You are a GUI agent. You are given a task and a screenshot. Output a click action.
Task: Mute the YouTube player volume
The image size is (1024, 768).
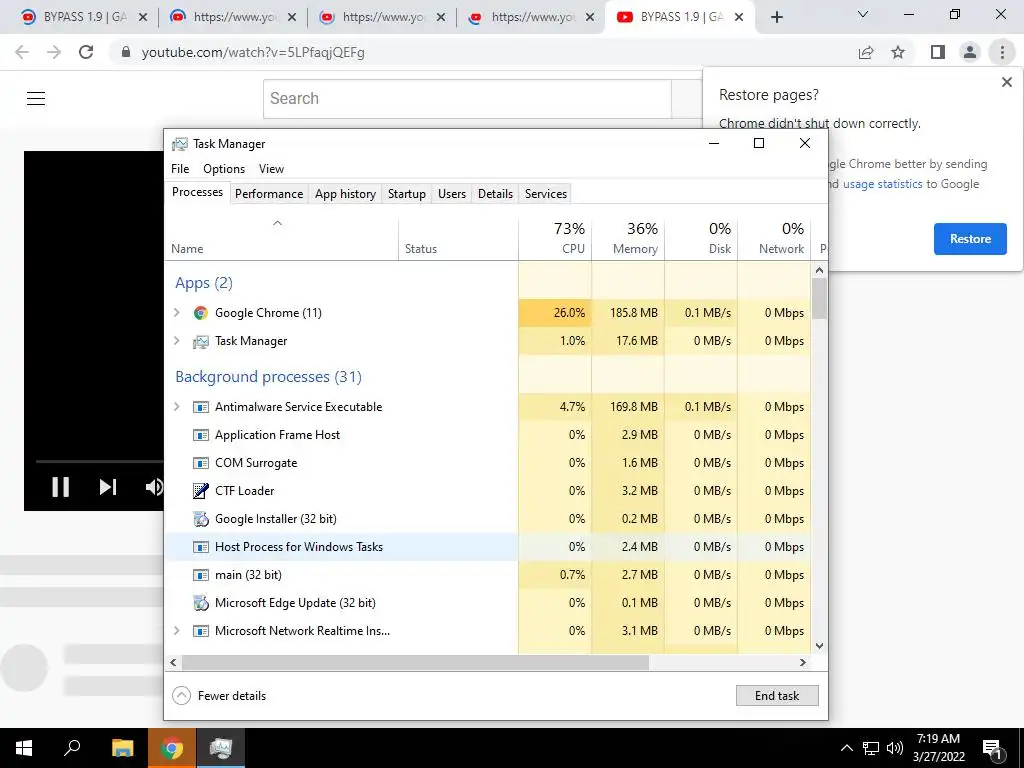point(154,487)
